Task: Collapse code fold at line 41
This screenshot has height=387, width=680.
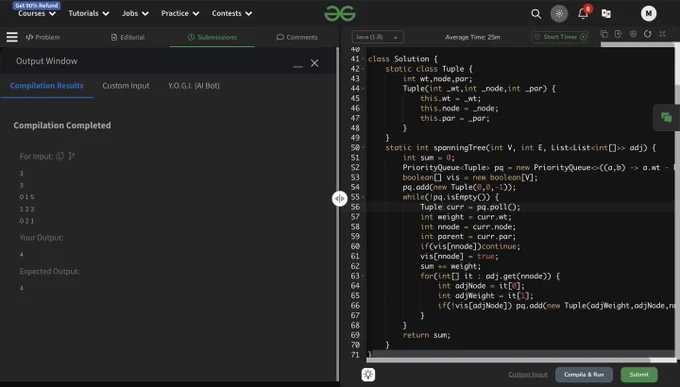Action: pos(363,59)
